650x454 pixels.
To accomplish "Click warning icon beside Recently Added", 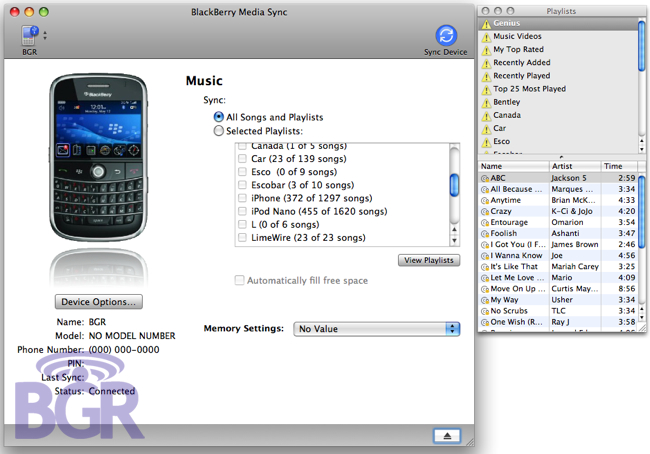I will tap(486, 63).
